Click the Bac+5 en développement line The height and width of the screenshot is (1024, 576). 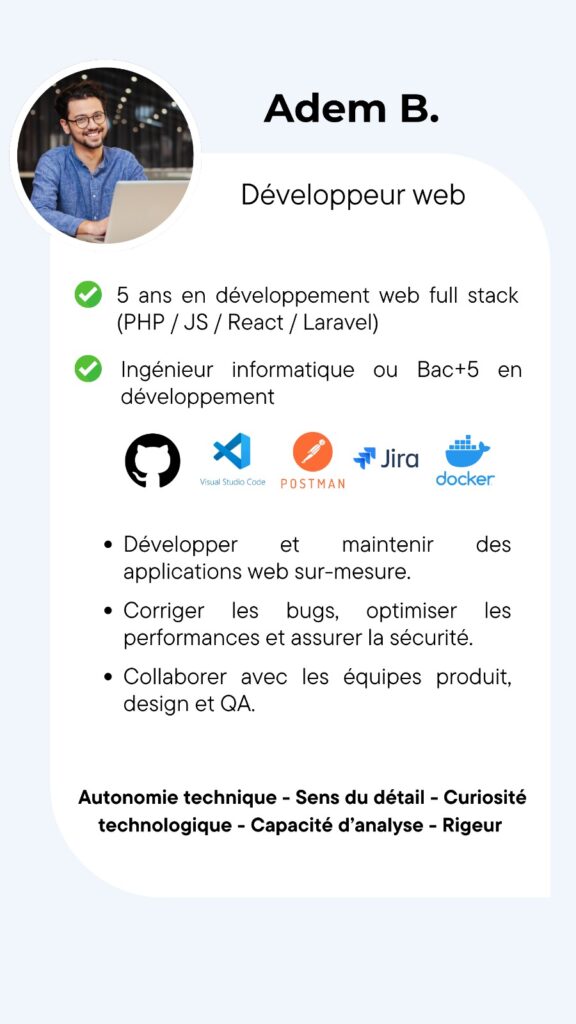point(321,383)
